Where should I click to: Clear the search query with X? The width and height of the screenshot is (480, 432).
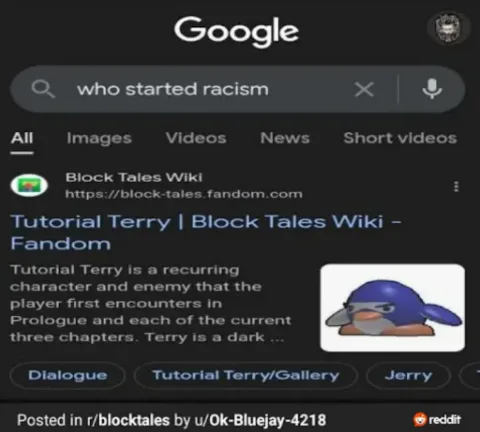(x=364, y=89)
